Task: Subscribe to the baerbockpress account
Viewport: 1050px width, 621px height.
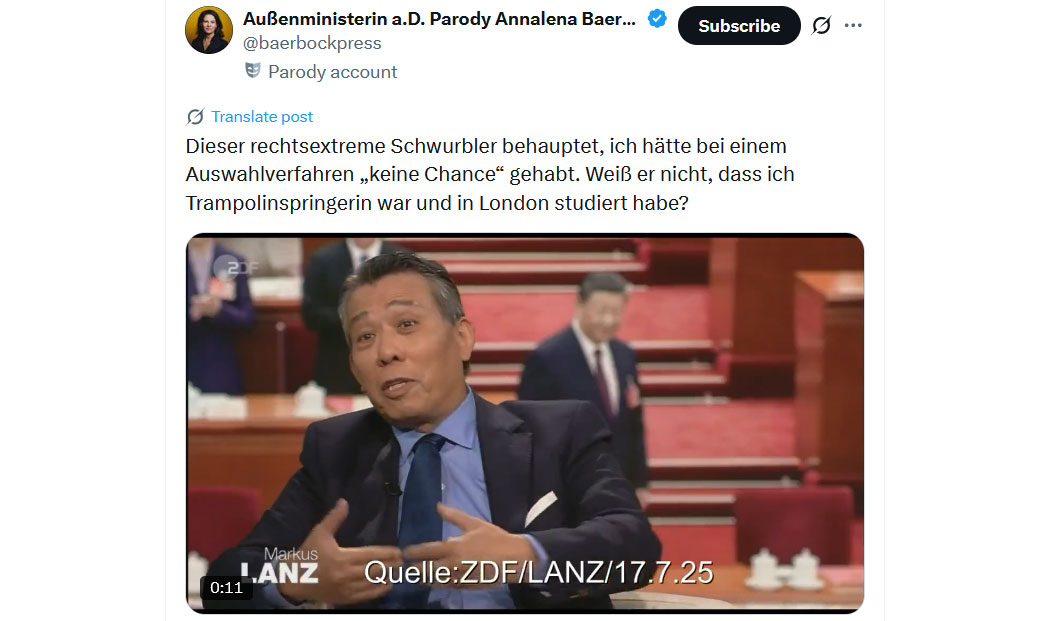Action: pos(739,25)
